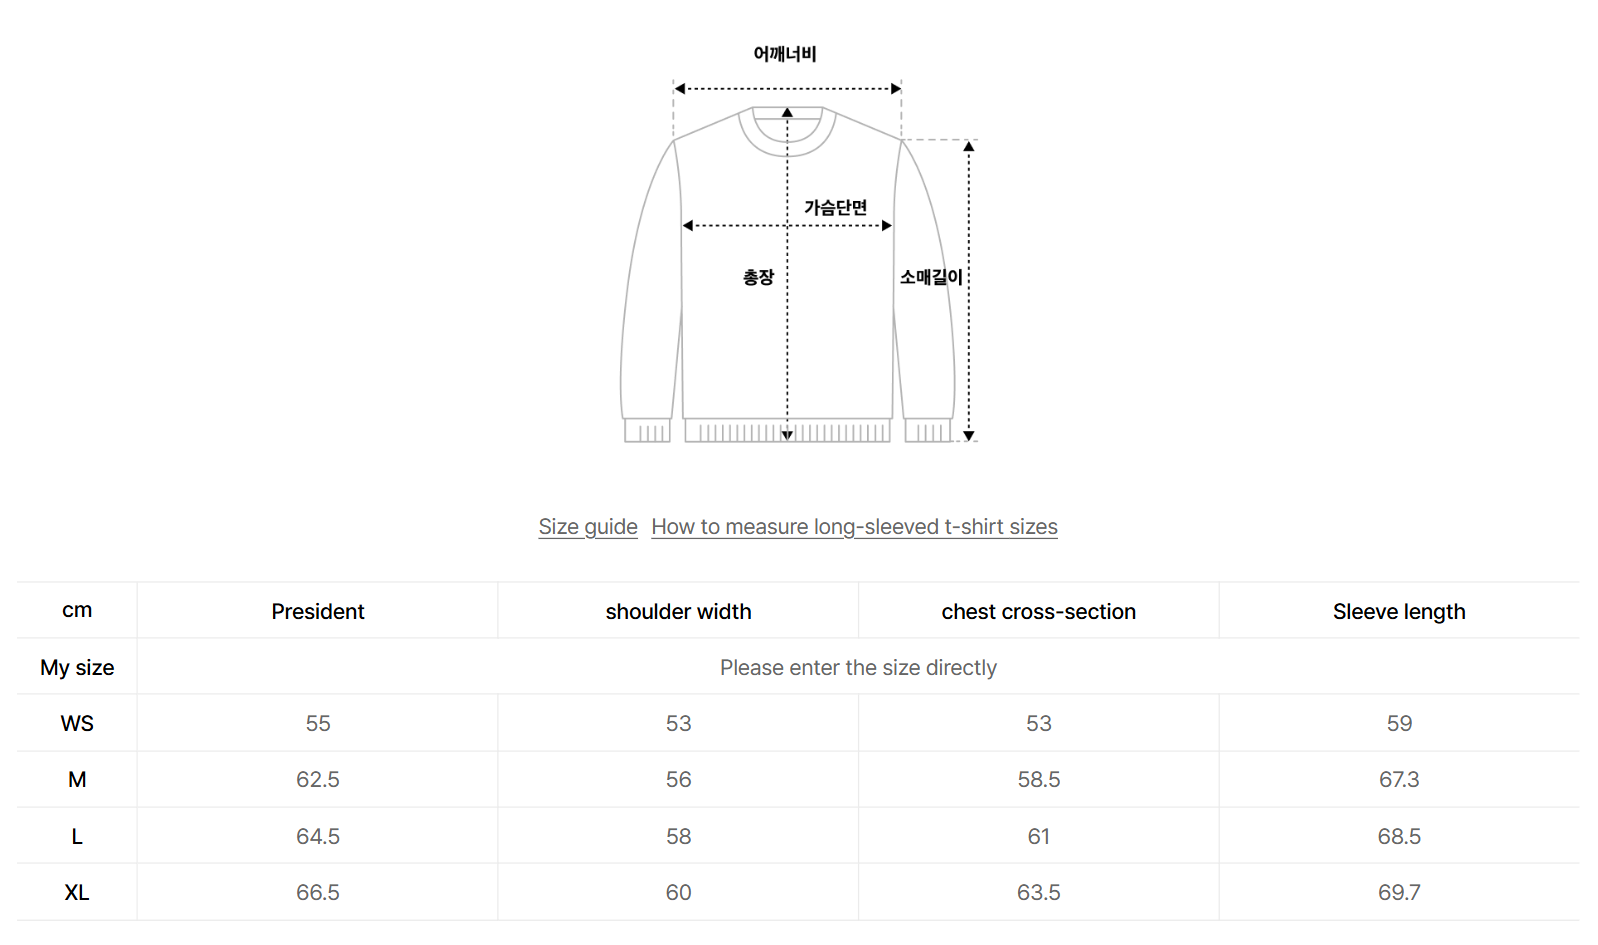
Task: Select the My size row label
Action: click(77, 668)
